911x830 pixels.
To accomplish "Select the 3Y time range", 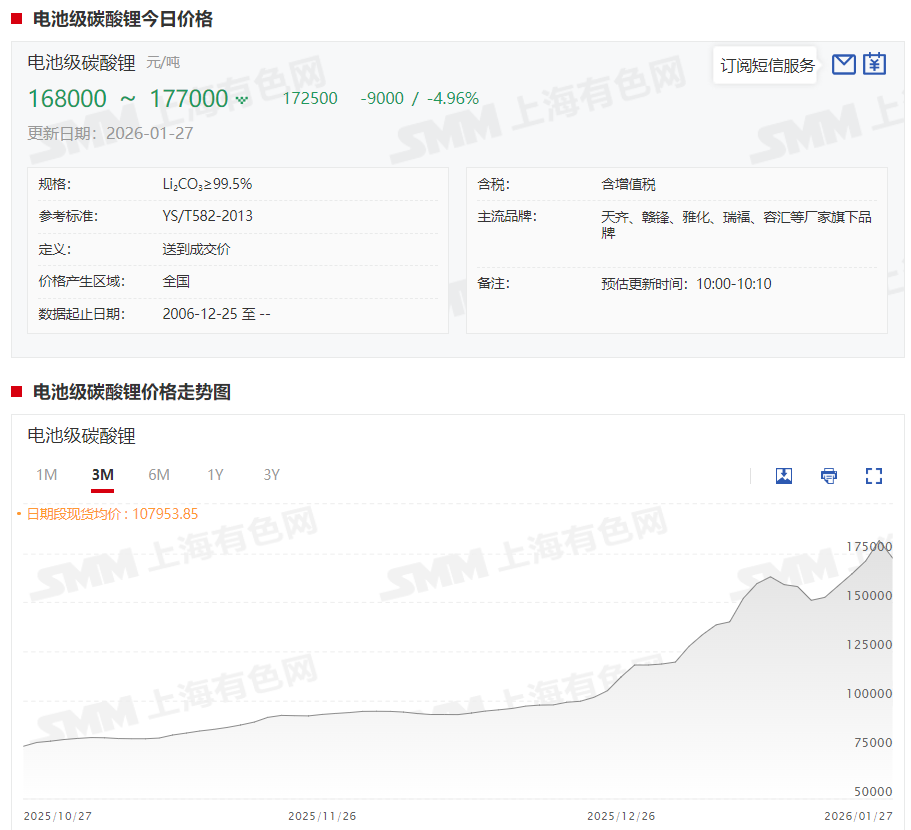I will (x=271, y=475).
